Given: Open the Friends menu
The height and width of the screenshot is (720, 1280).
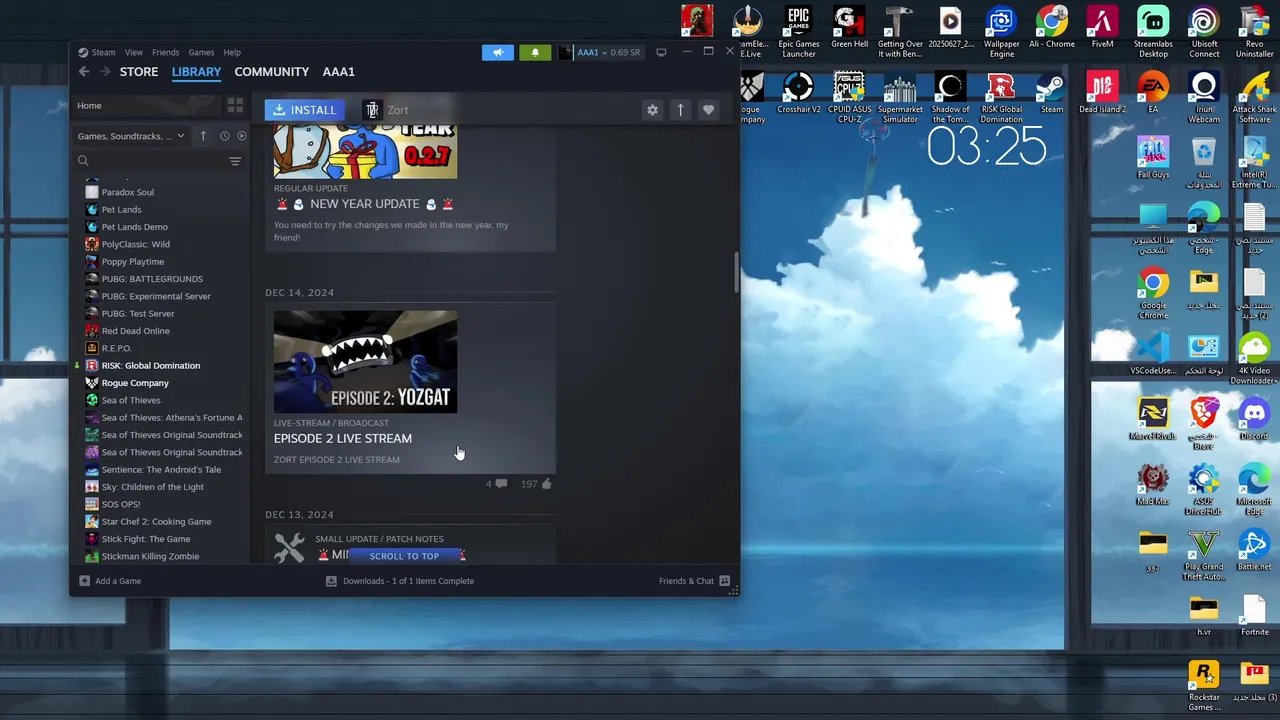Looking at the screenshot, I should (165, 52).
